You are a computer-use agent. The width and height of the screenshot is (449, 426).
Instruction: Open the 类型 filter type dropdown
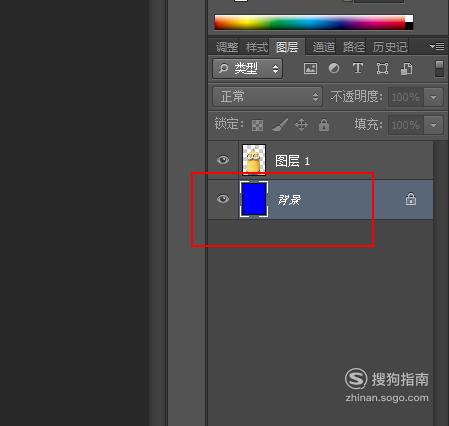[247, 69]
